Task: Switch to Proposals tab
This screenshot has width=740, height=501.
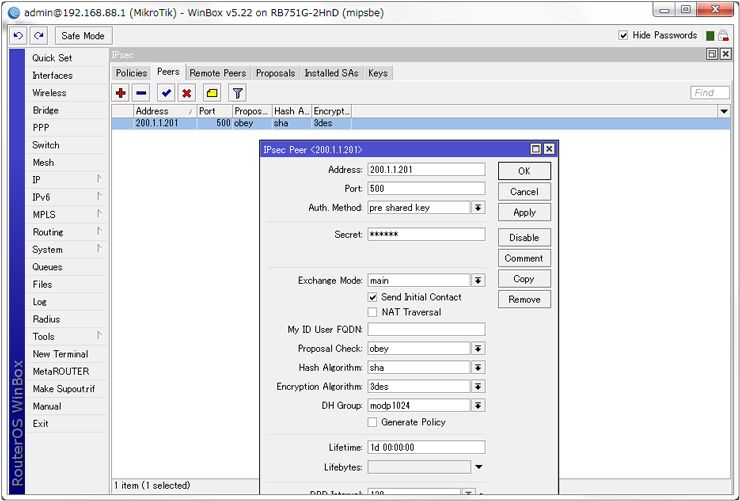Action: pyautogui.click(x=275, y=73)
